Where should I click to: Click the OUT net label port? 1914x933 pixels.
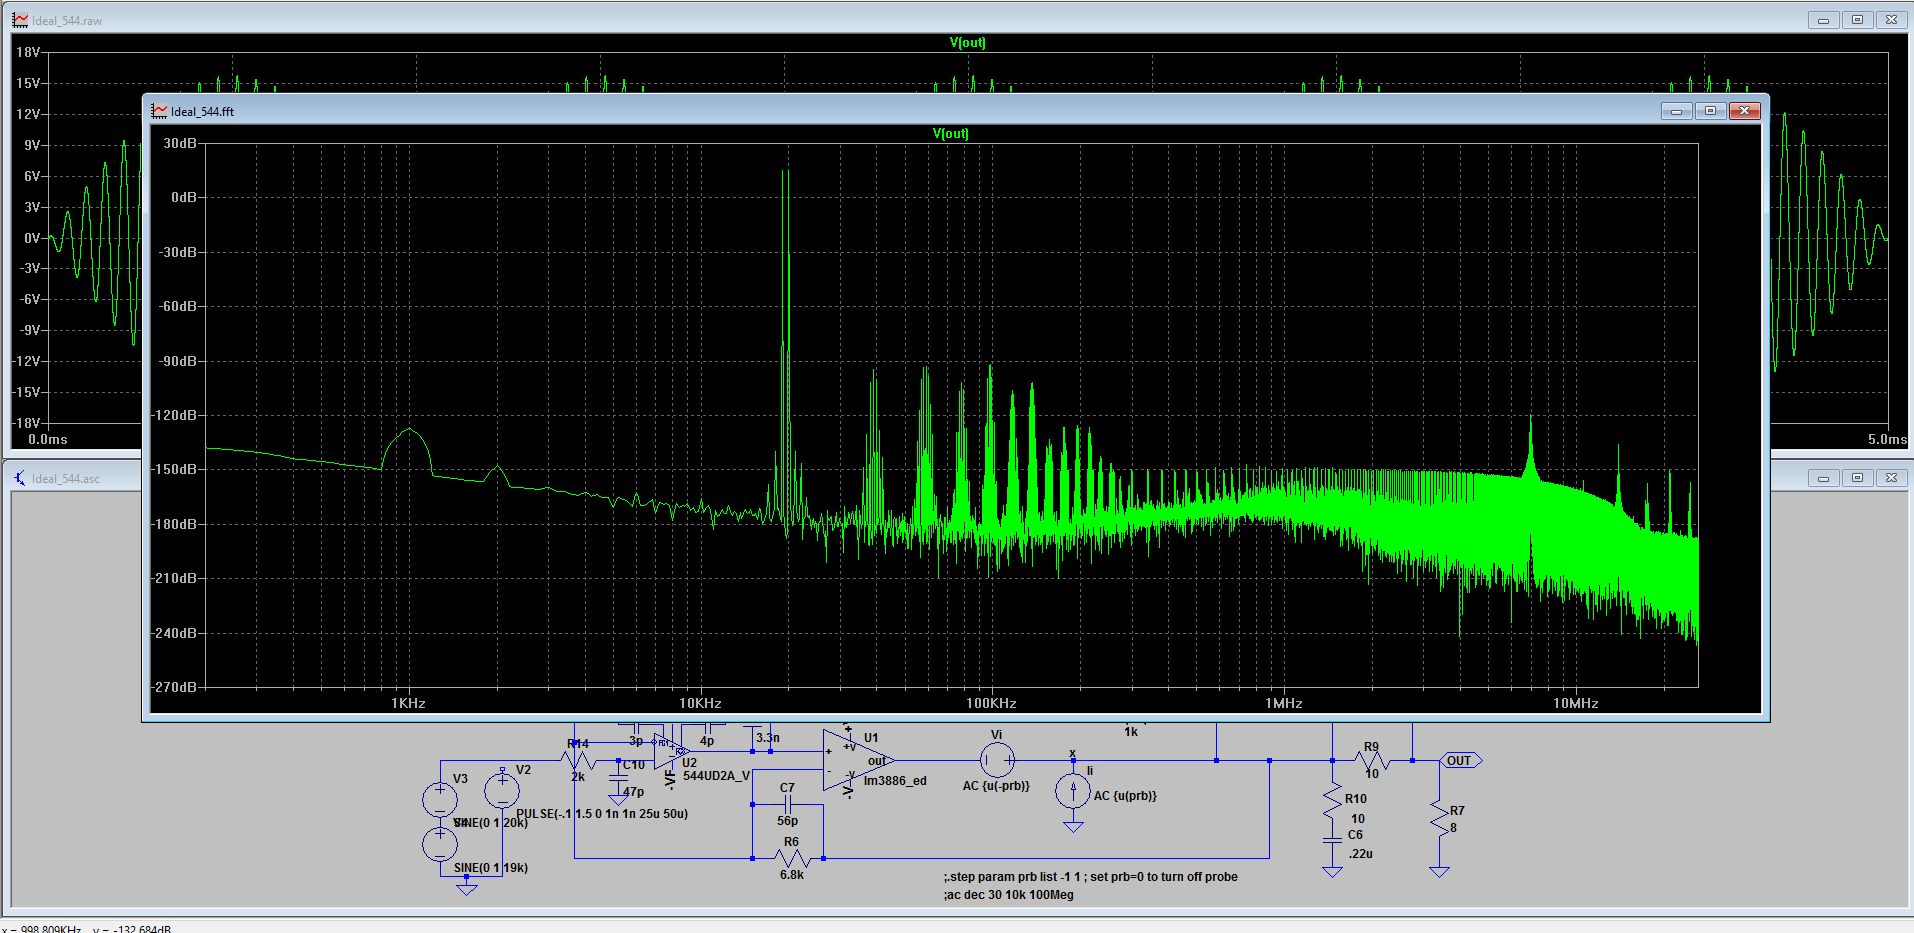pos(1461,761)
